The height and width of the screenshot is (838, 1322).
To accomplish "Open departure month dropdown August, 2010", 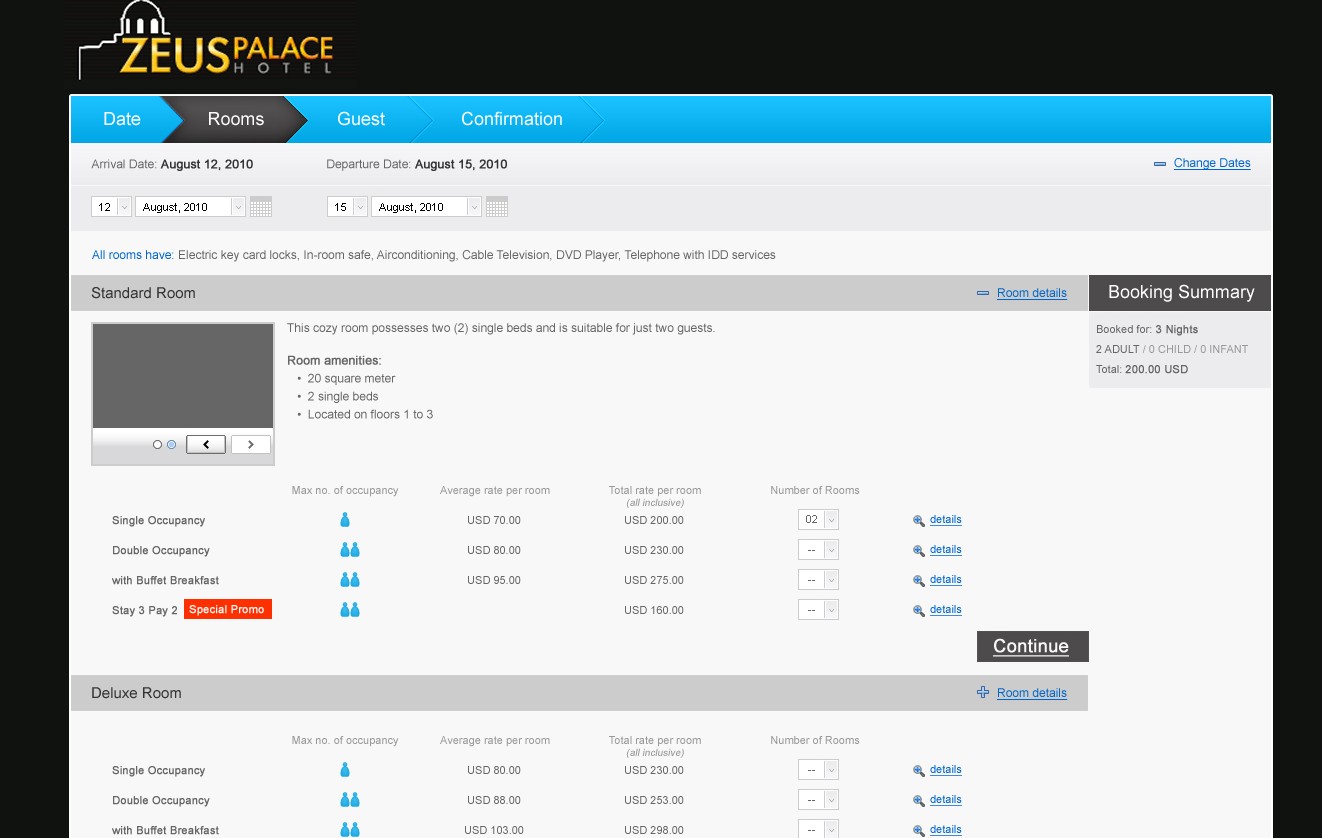I will click(427, 207).
